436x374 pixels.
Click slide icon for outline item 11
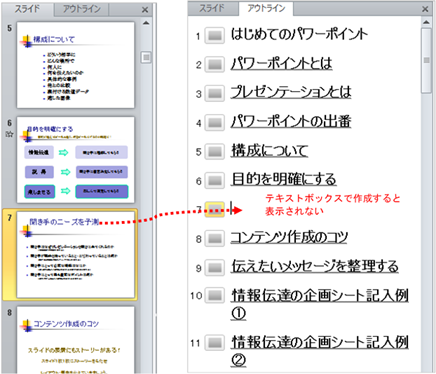pos(214,342)
